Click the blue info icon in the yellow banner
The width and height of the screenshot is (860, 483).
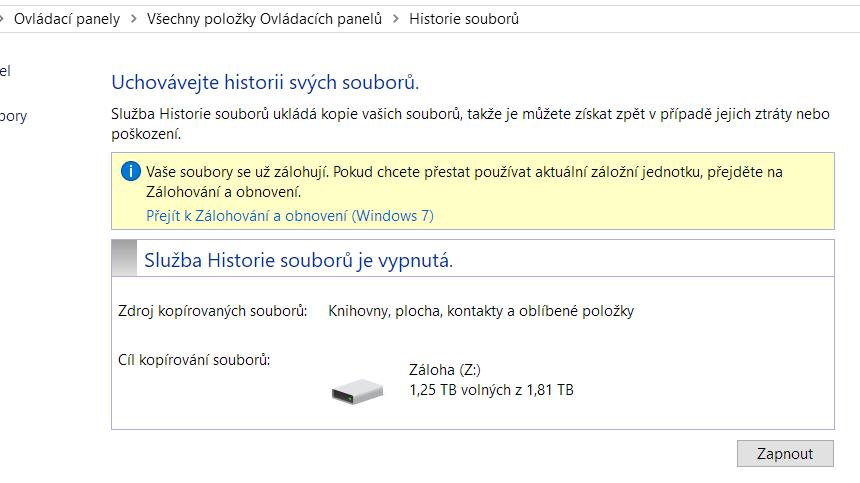131,172
